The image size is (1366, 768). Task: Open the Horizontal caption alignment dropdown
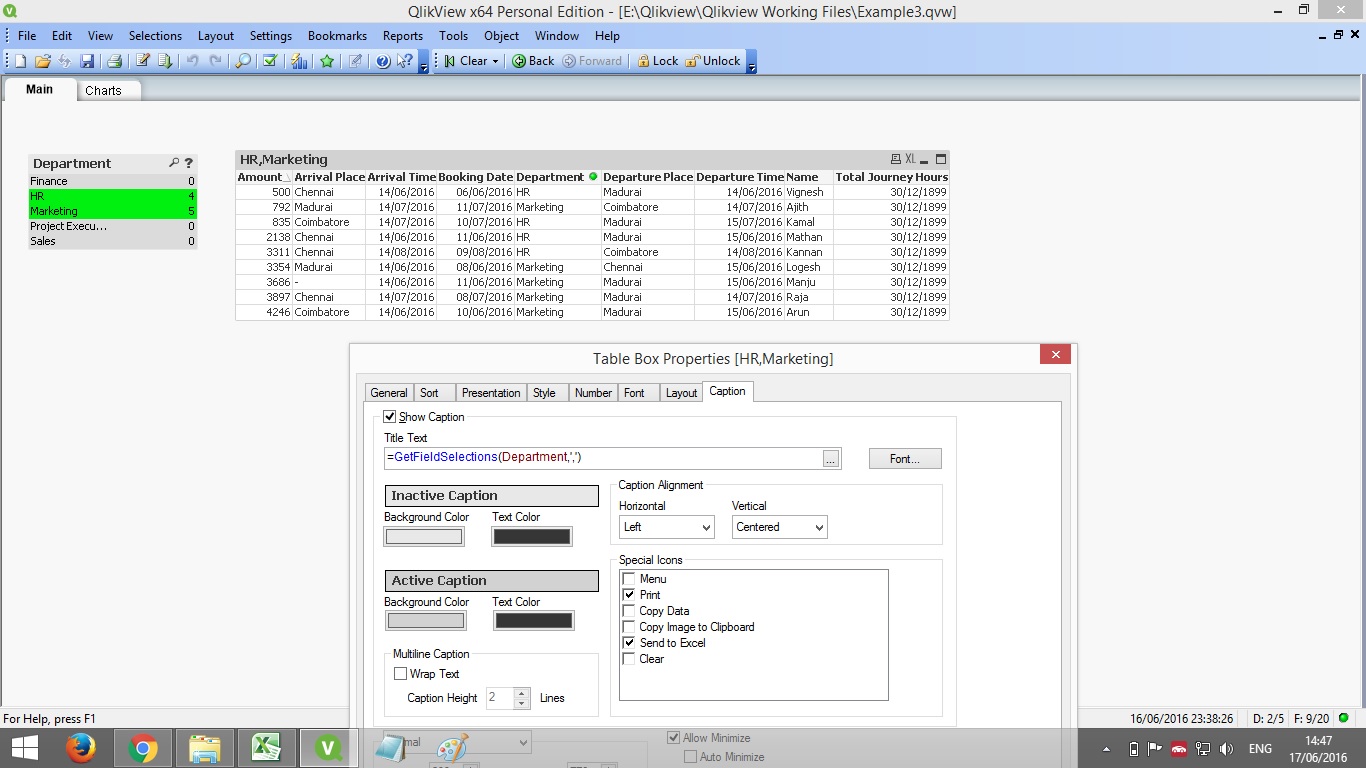click(666, 527)
